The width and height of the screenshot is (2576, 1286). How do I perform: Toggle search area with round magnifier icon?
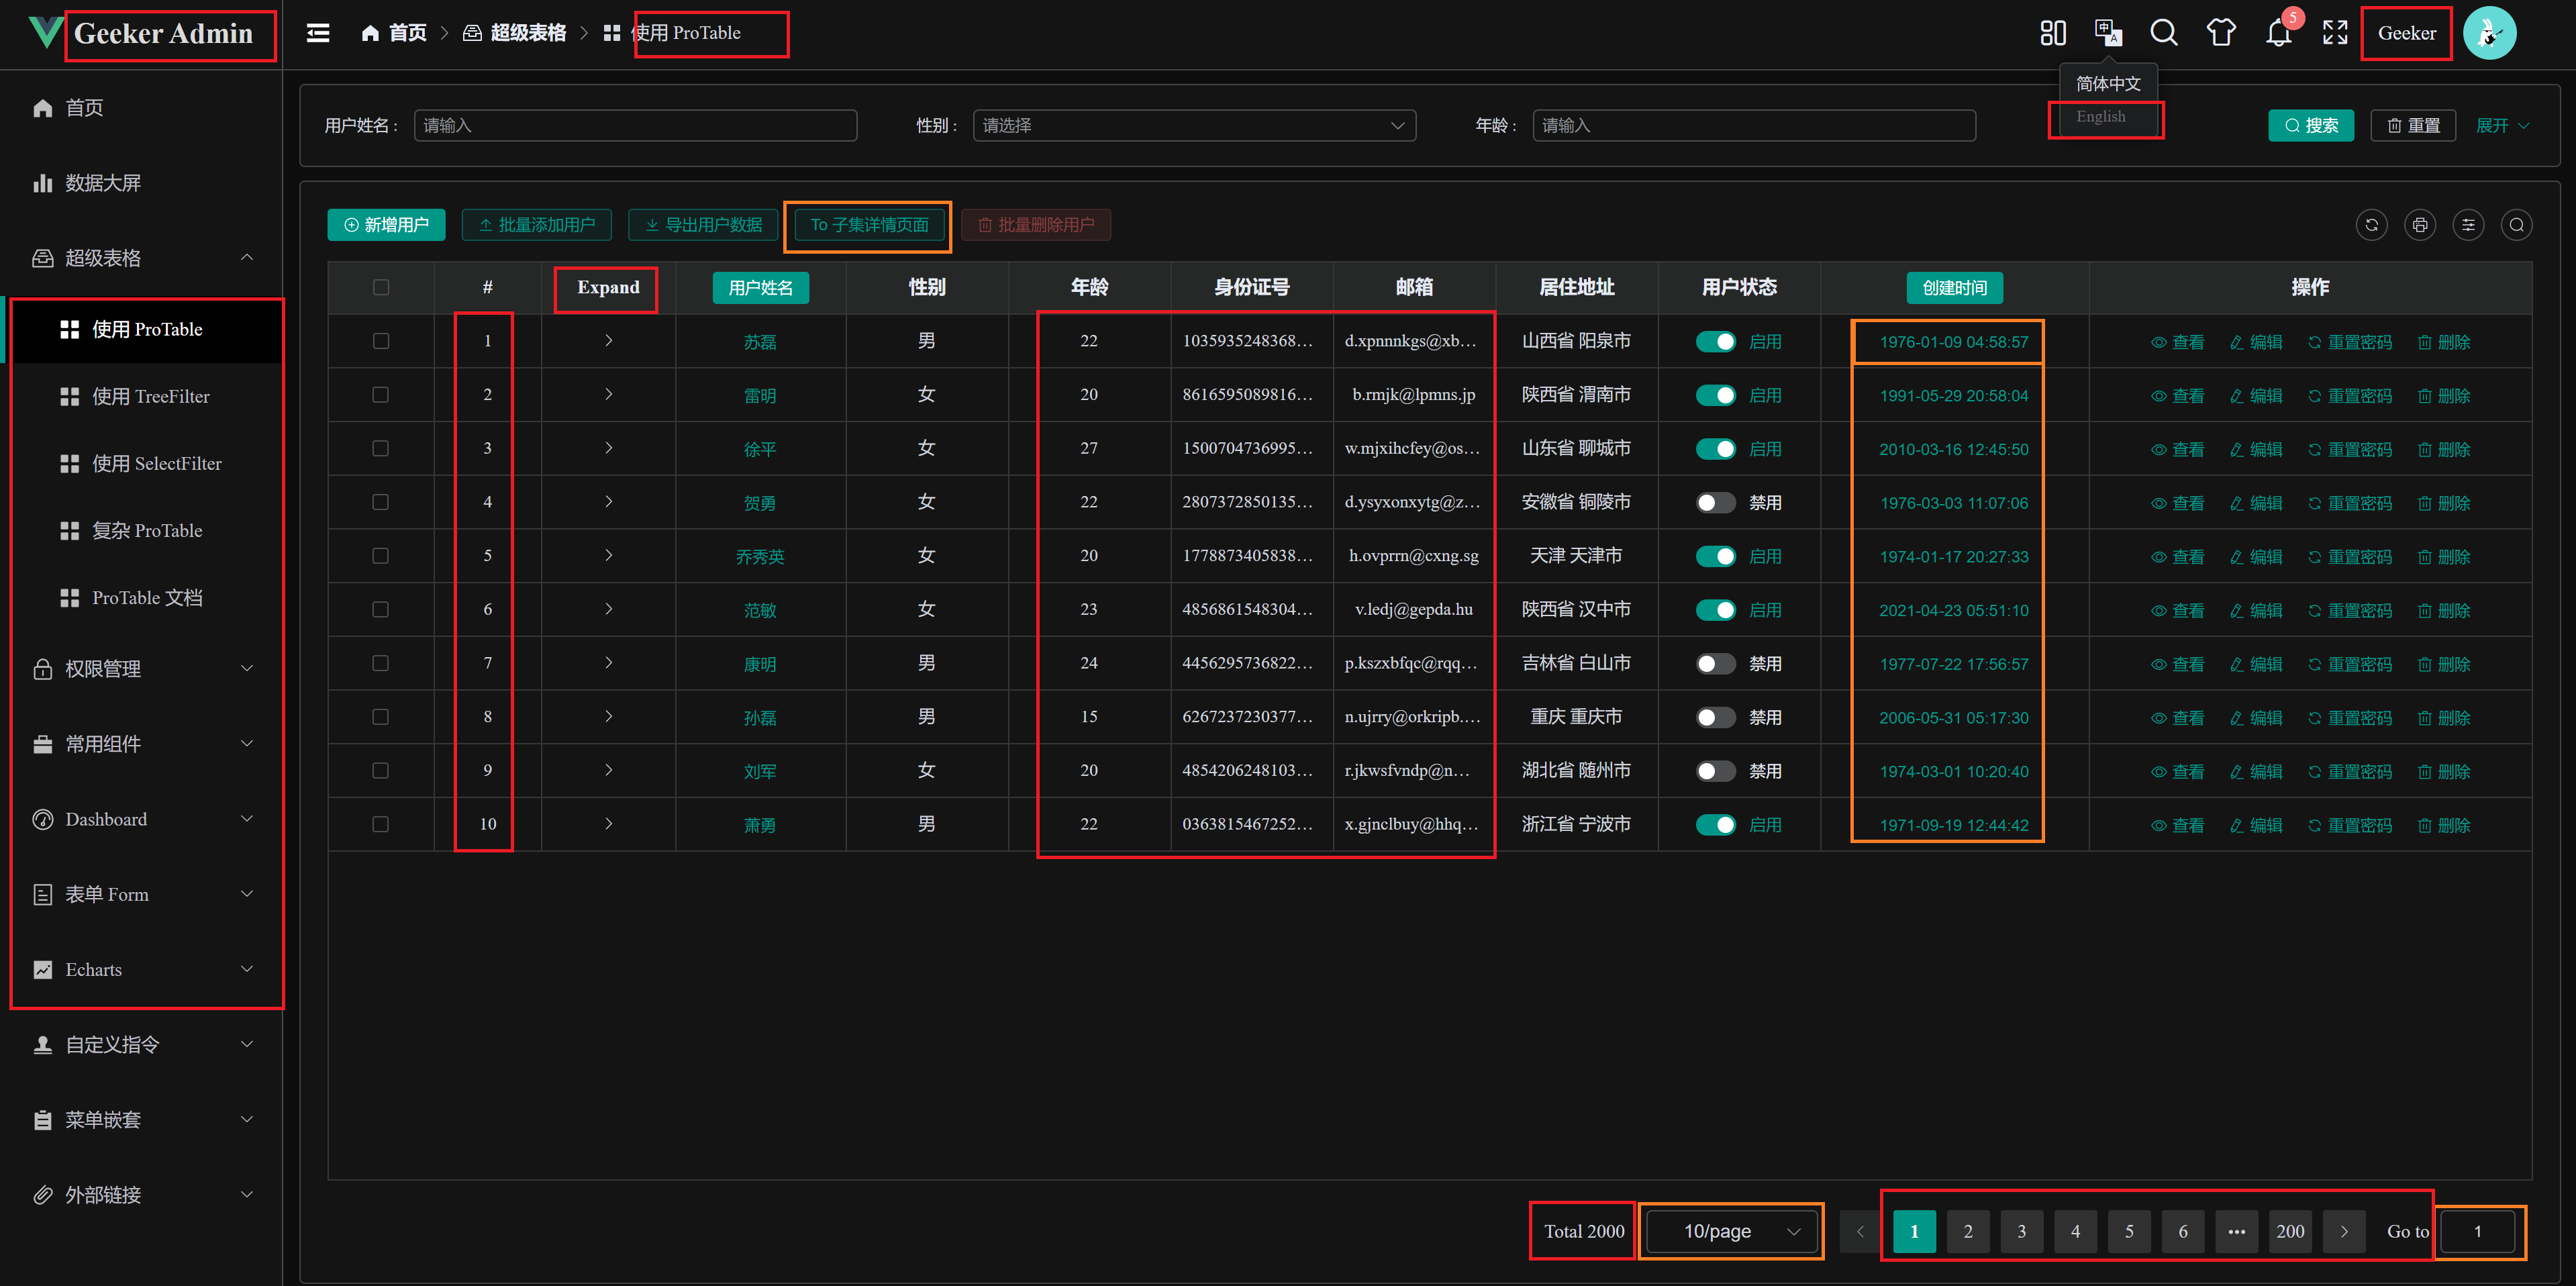pyautogui.click(x=2517, y=225)
